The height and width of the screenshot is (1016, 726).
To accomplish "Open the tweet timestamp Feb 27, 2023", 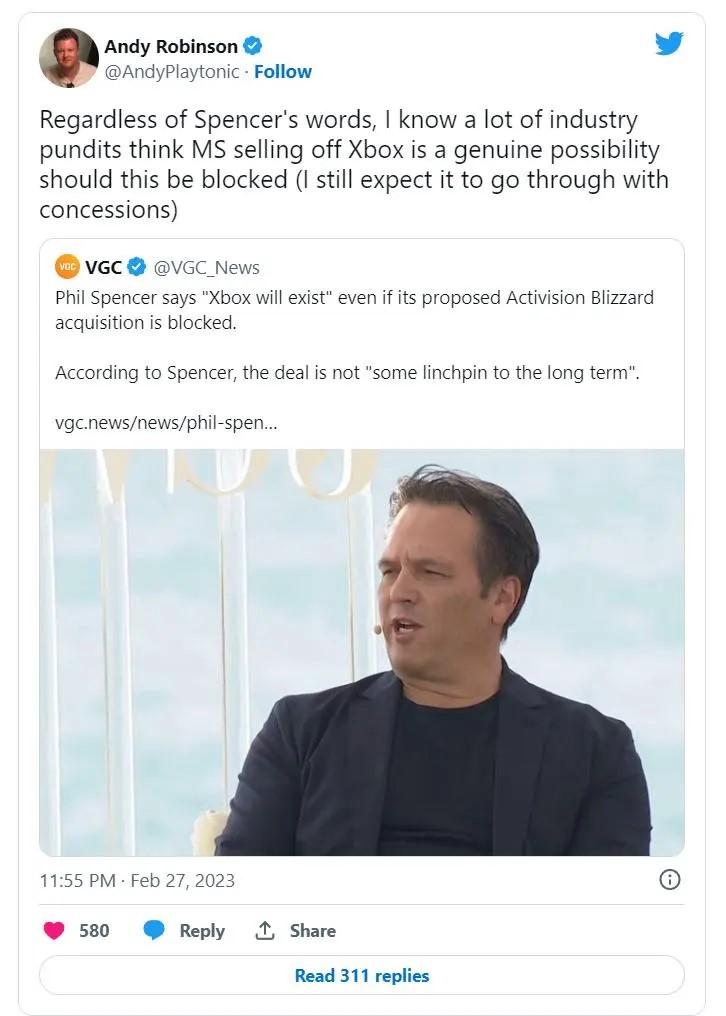I will point(137,880).
